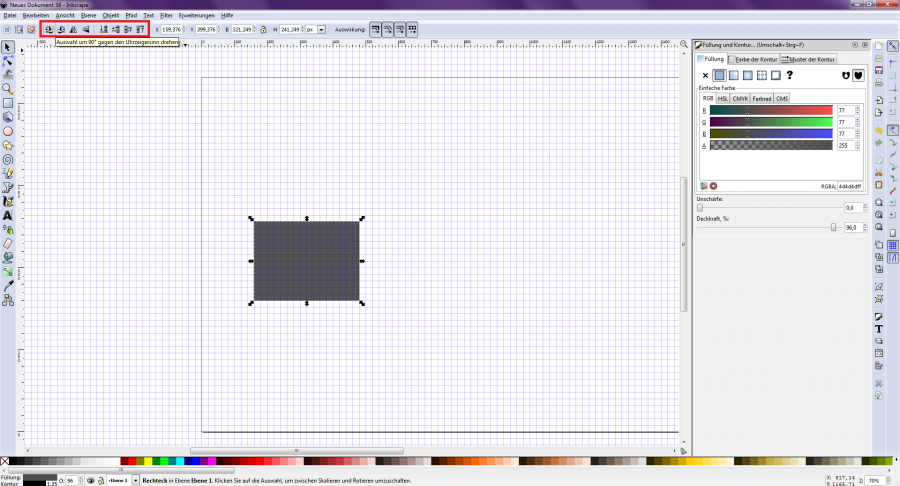This screenshot has width=900, height=486.
Task: Pick the Text tool in the toolbox
Action: coord(7,215)
